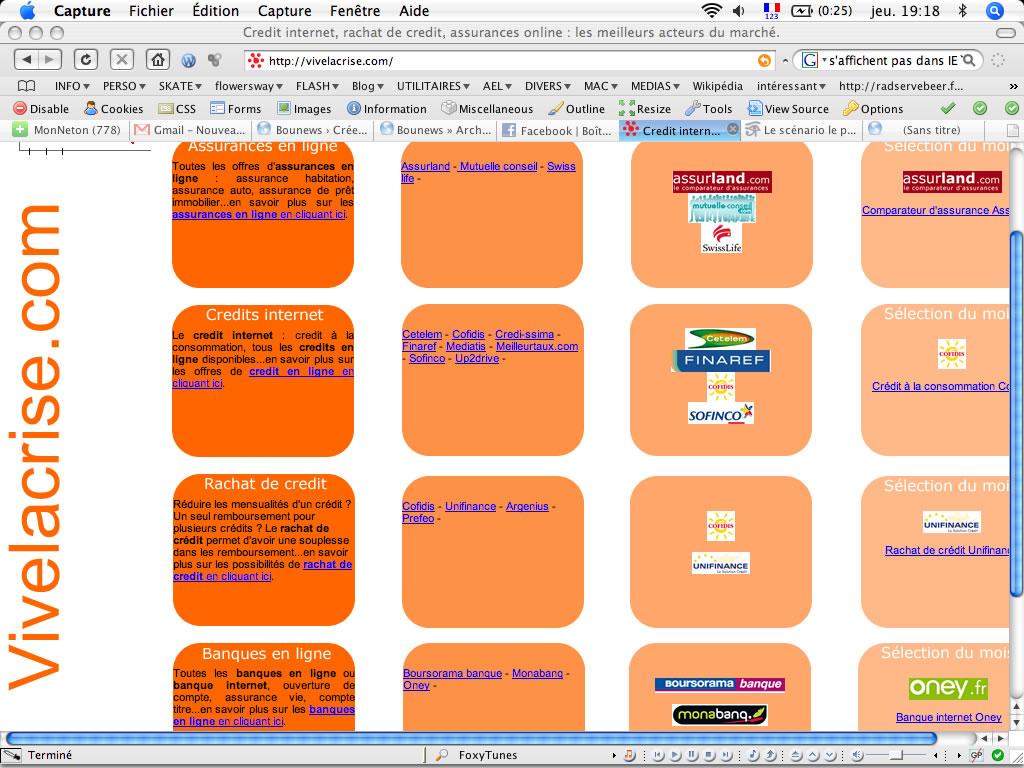Image resolution: width=1024 pixels, height=768 pixels.
Task: Click Information in the developer toolbar
Action: pyautogui.click(x=387, y=108)
